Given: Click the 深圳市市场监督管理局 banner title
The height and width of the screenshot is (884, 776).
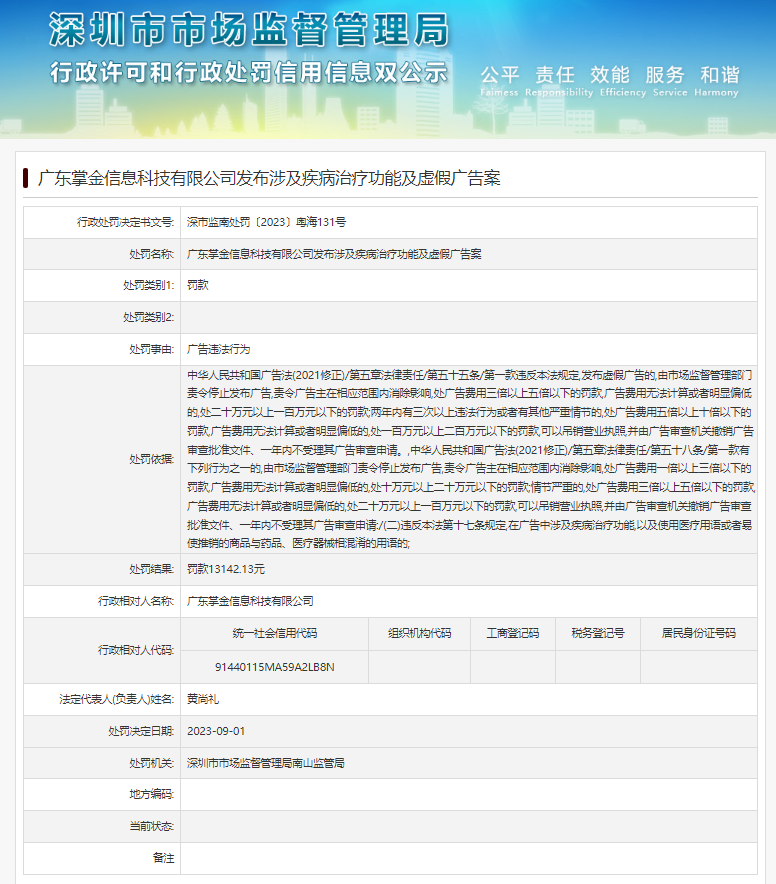Looking at the screenshot, I should pos(249,30).
